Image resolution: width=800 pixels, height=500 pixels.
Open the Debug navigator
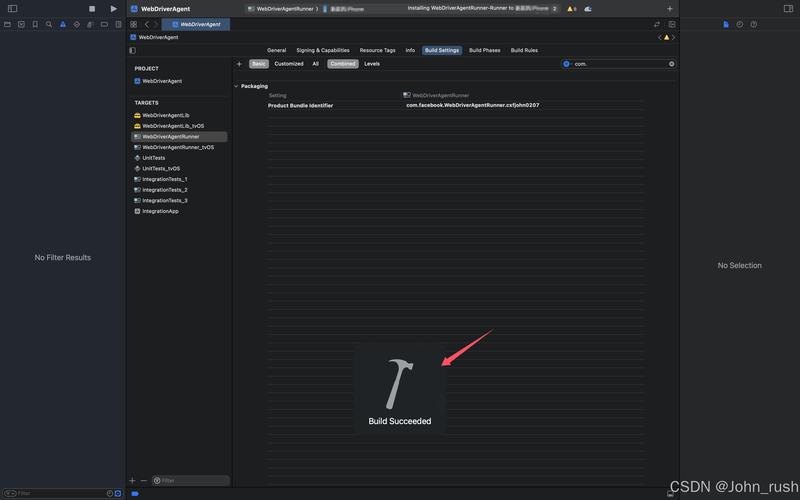[90, 24]
